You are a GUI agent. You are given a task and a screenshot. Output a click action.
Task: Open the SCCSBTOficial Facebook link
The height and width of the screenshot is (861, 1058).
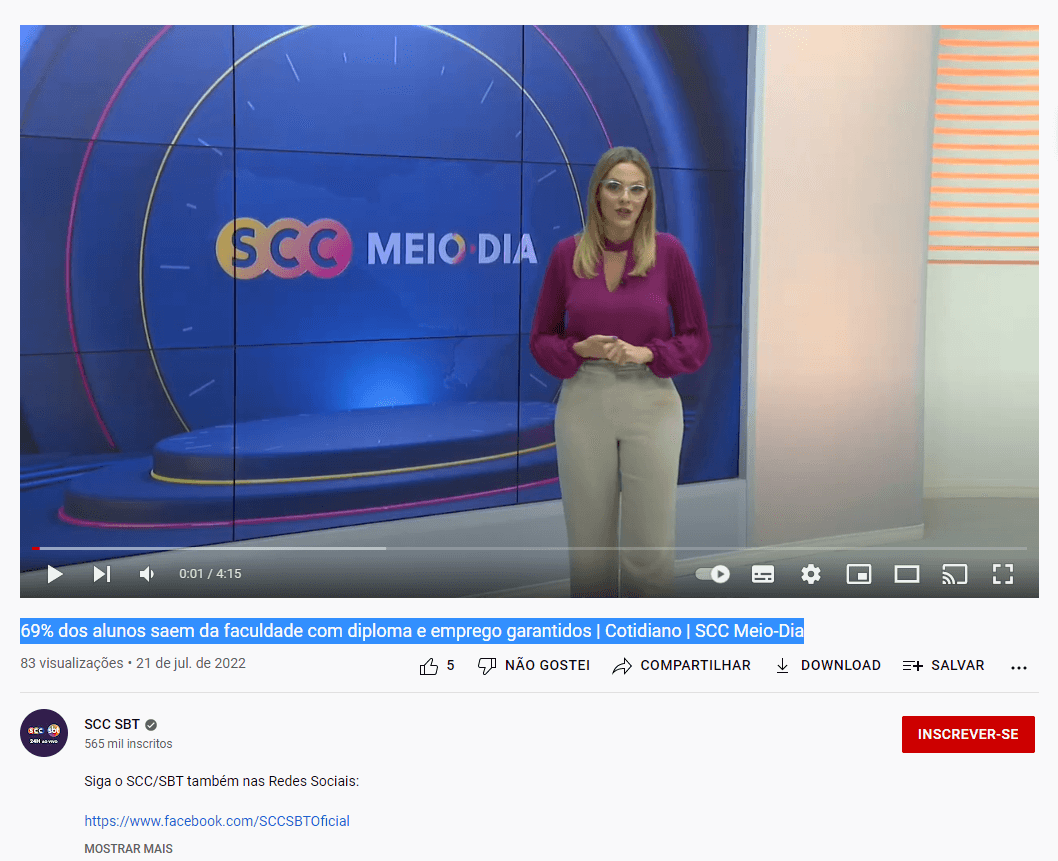point(217,821)
